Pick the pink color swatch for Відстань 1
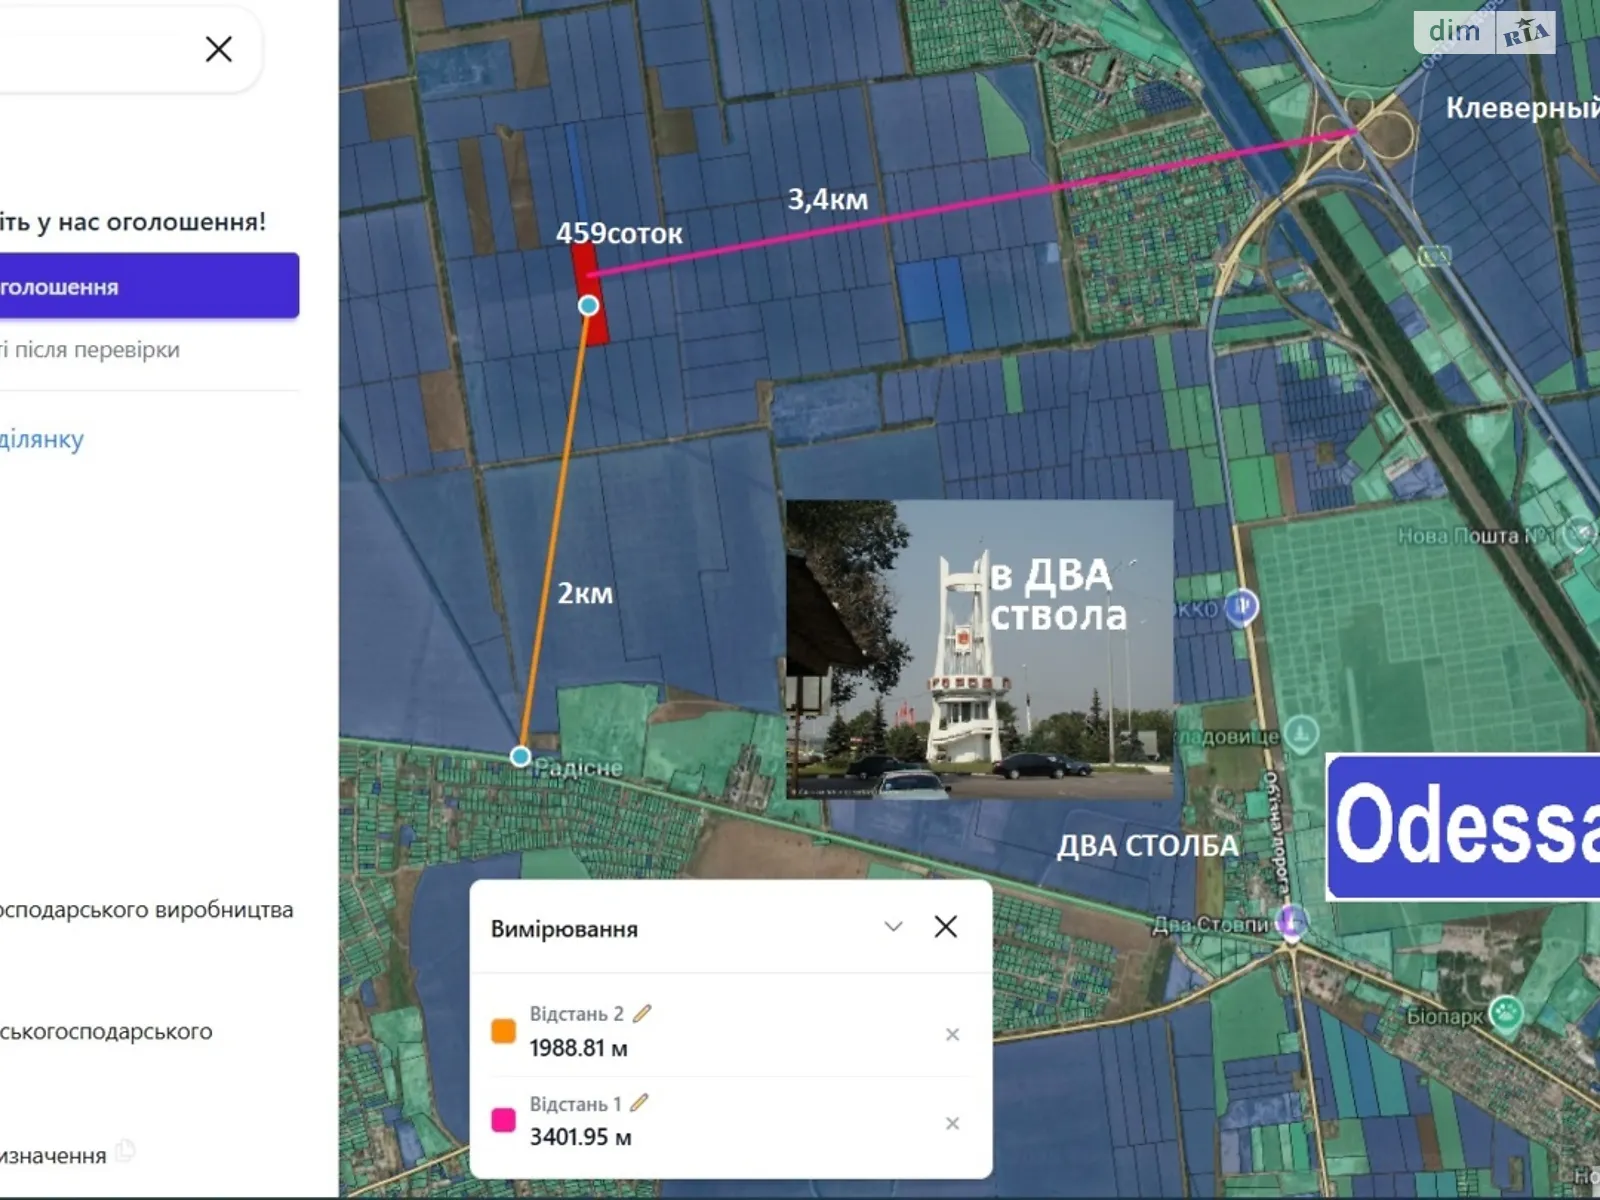Image resolution: width=1600 pixels, height=1200 pixels. [x=504, y=1120]
